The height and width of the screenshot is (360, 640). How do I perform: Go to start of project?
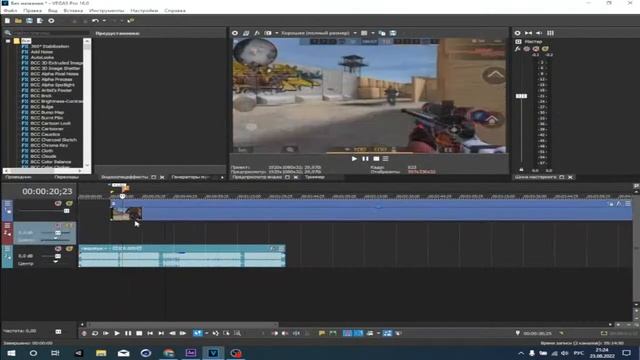[x=150, y=333]
